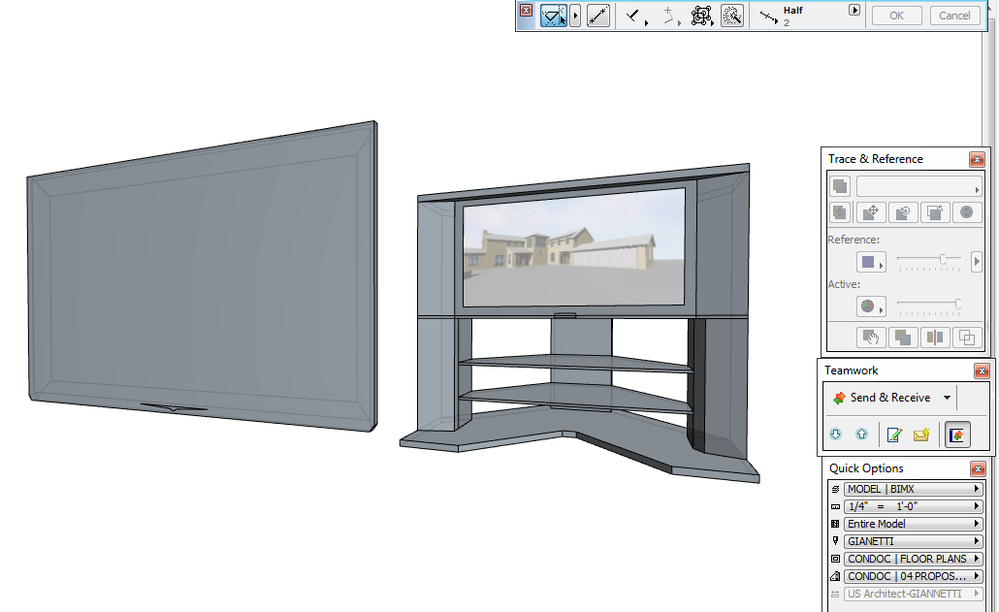Expand more Trace options arrow beside Reference slider
The width and height of the screenshot is (999, 612).
pos(976,261)
